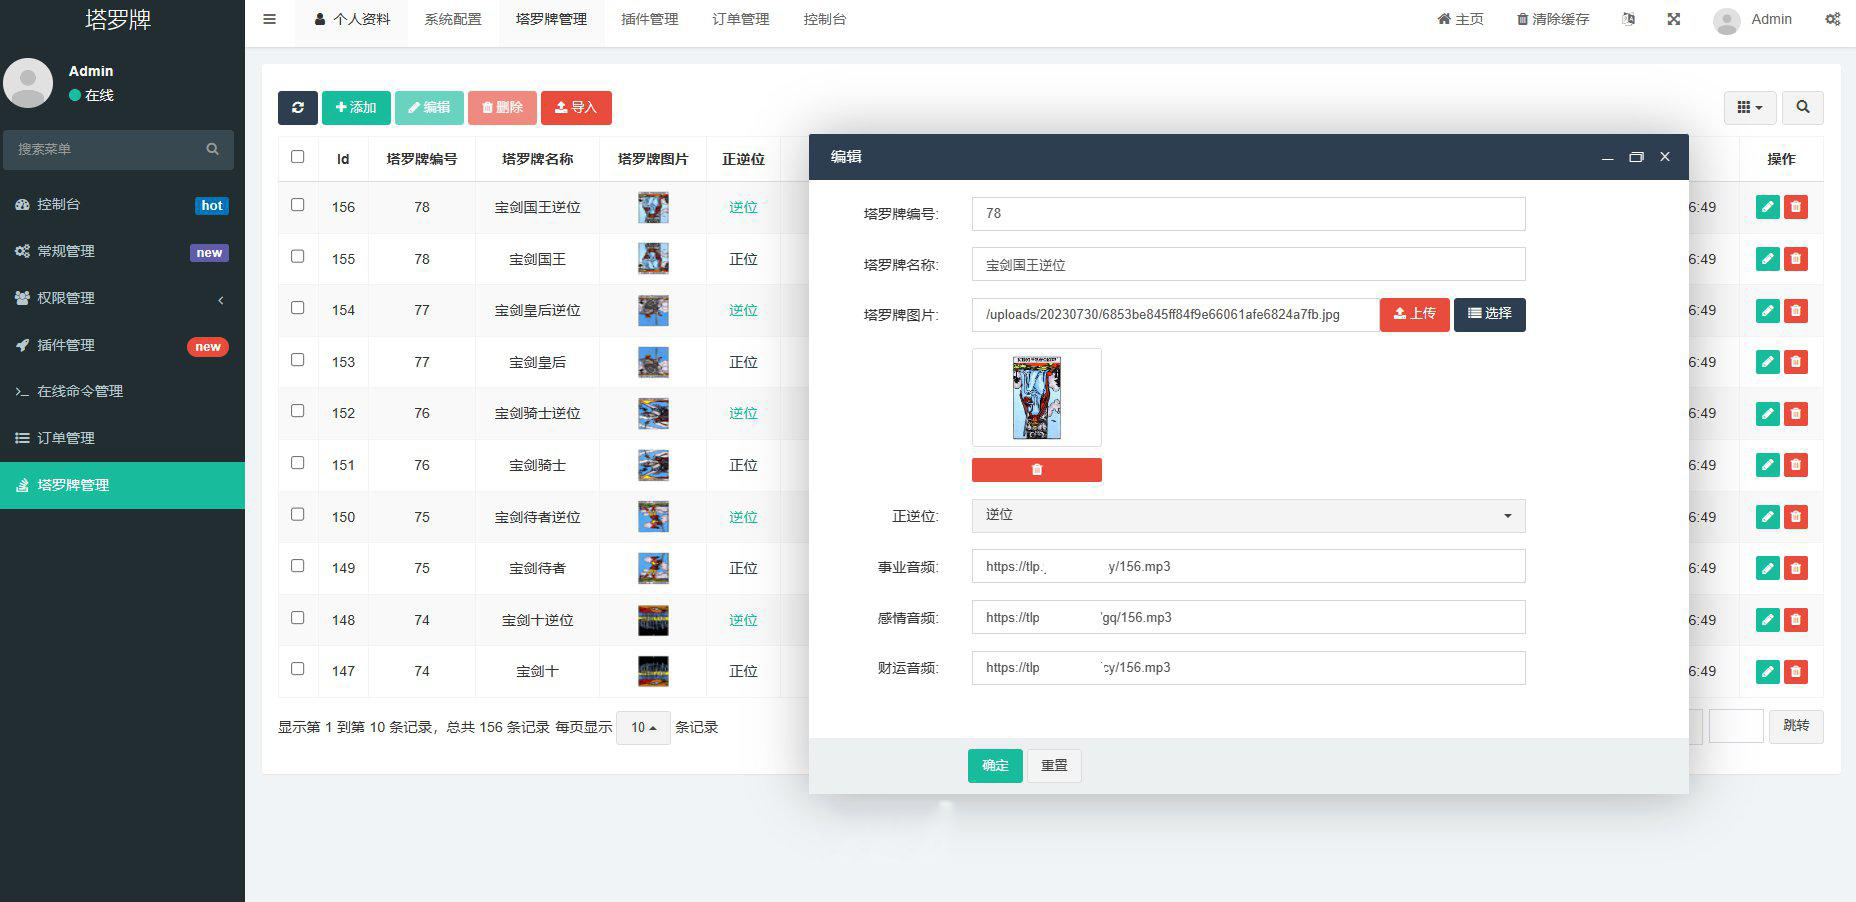Select the checkbox for row Id 150
Image resolution: width=1856 pixels, height=902 pixels.
(297, 515)
